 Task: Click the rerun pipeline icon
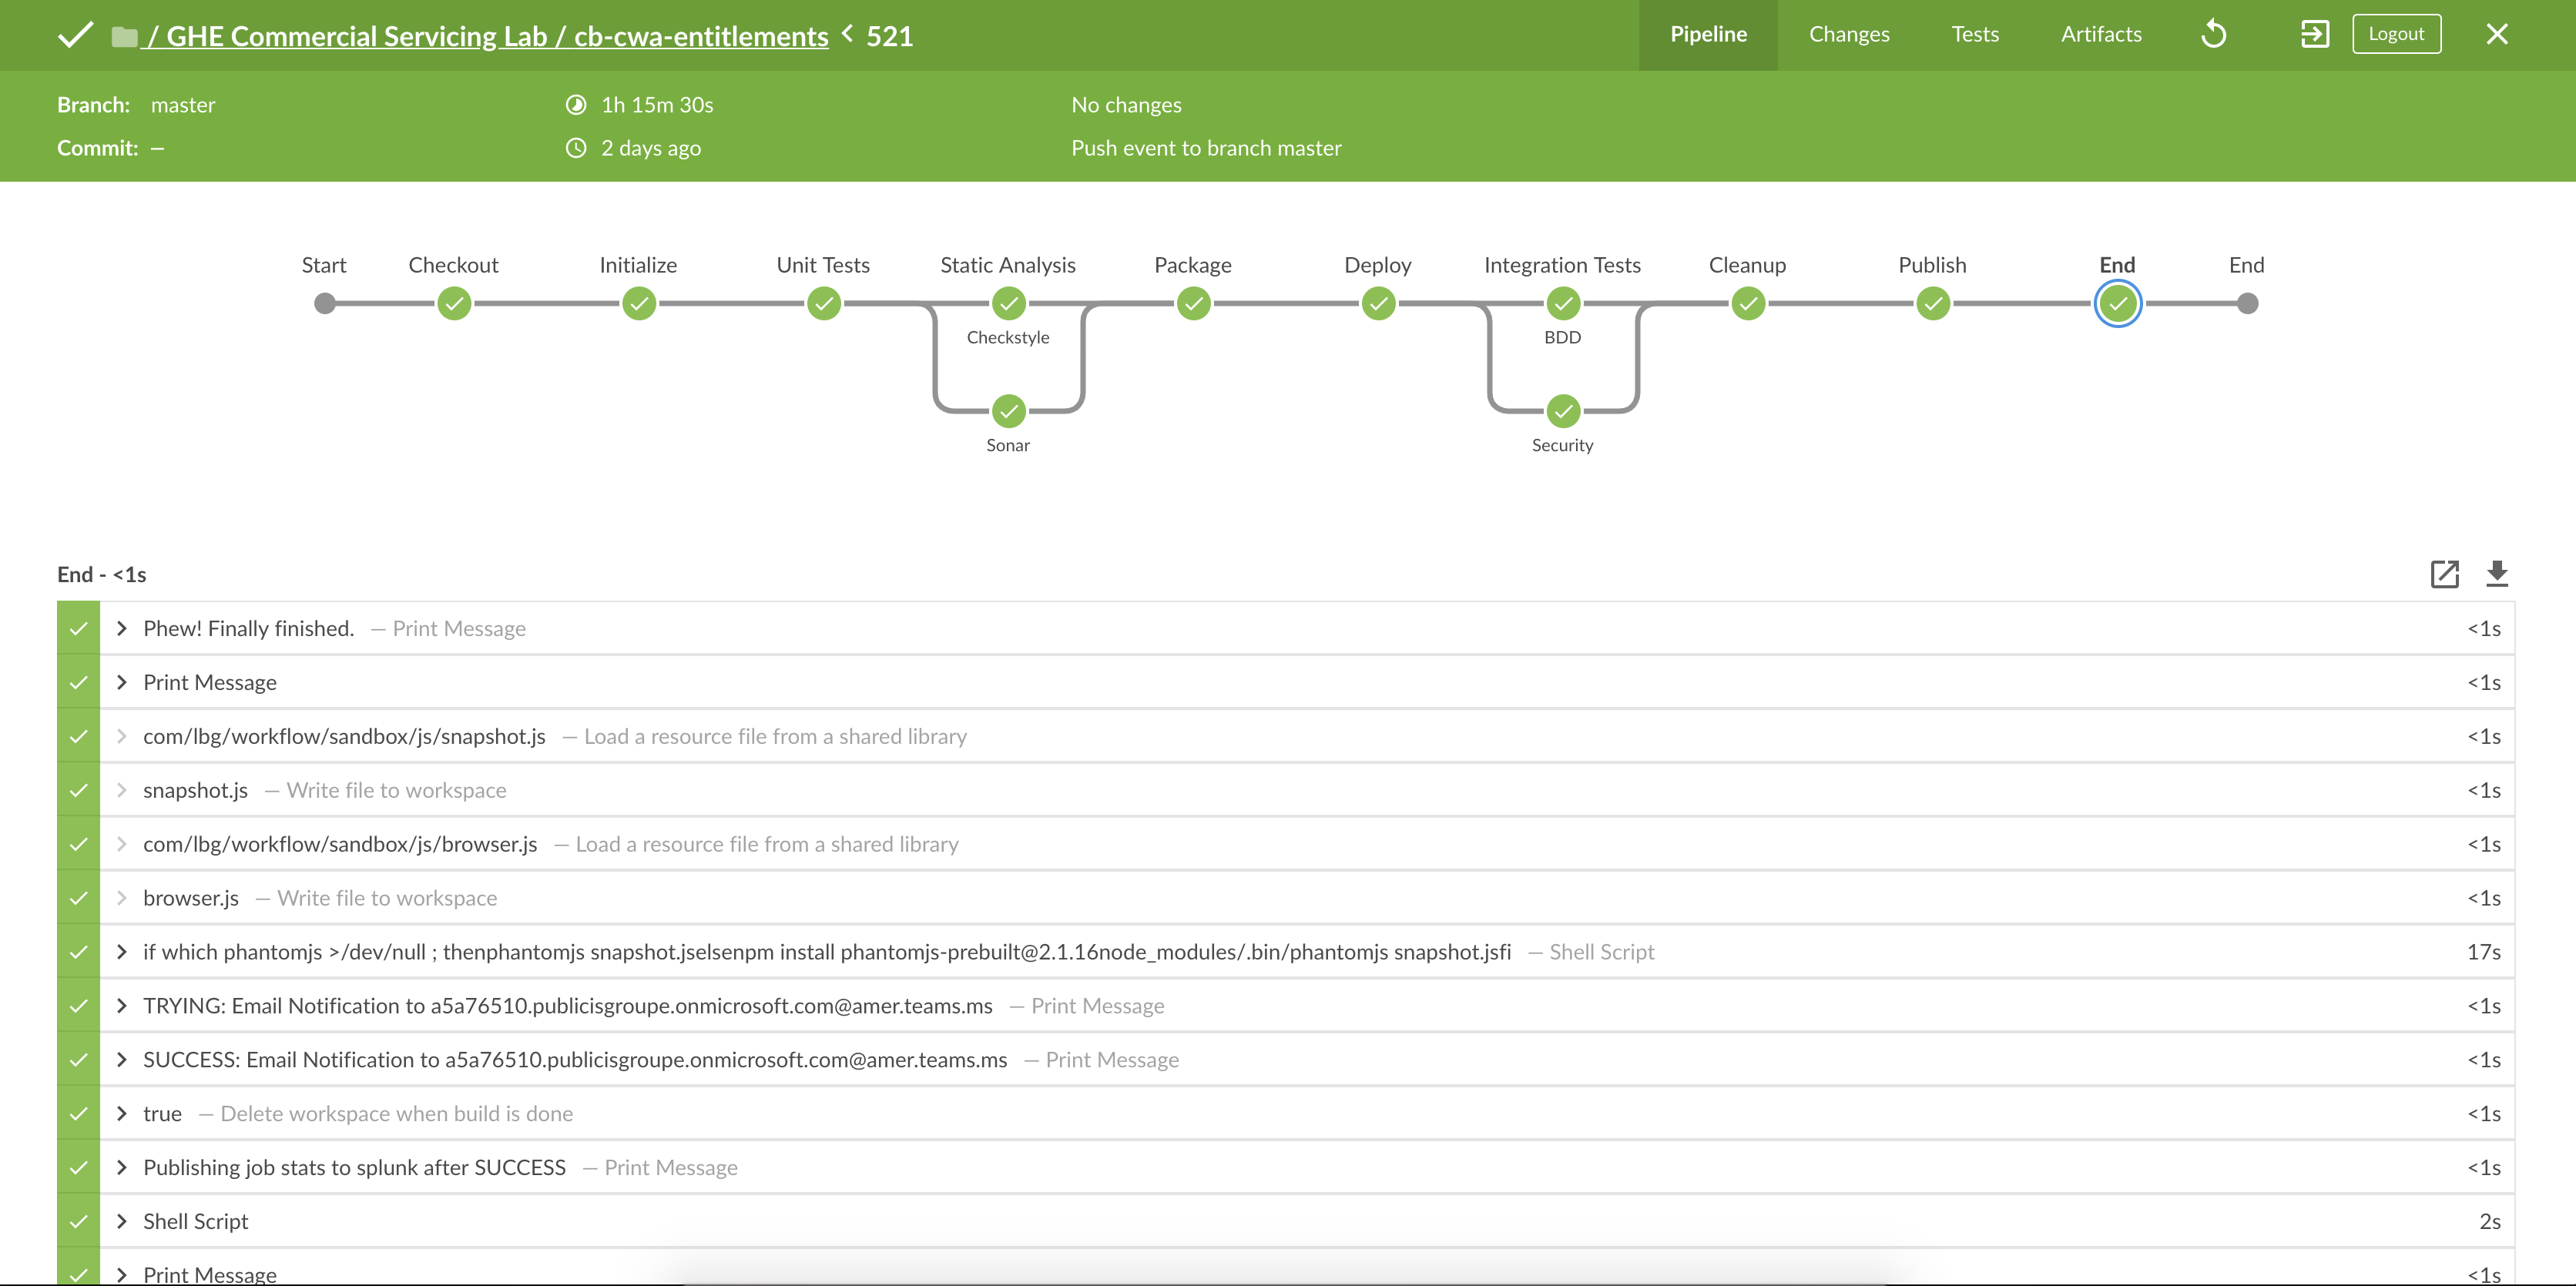(x=2214, y=34)
